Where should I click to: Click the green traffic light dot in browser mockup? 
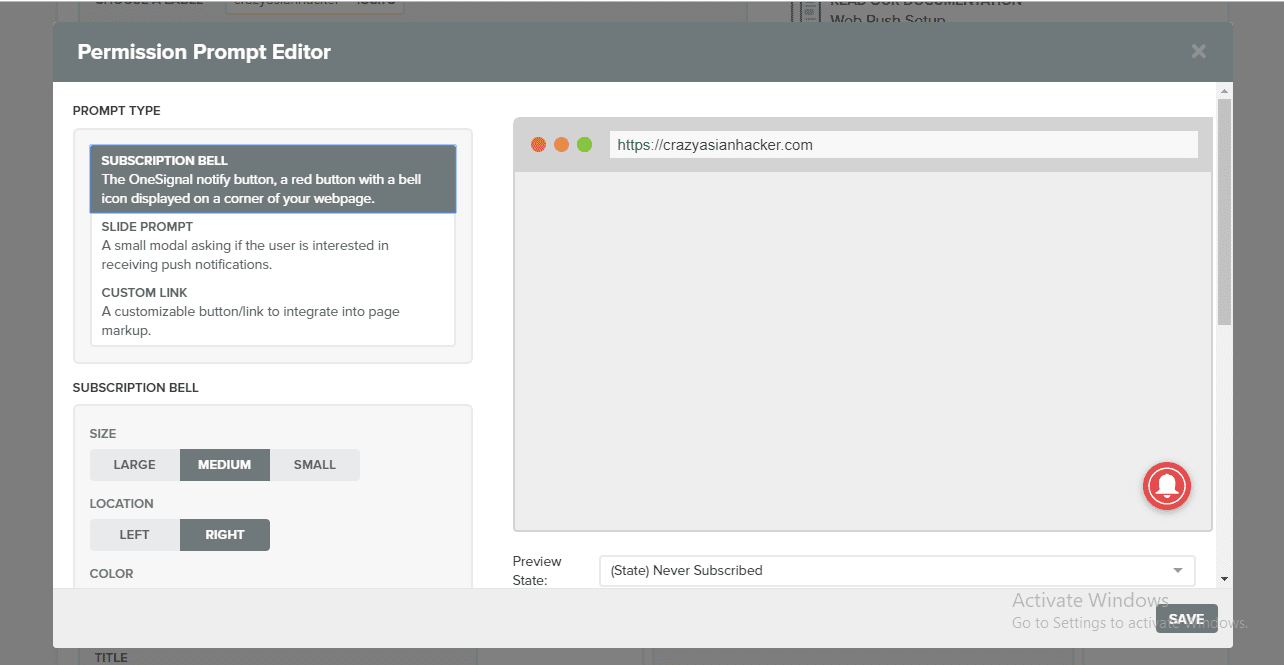click(586, 144)
